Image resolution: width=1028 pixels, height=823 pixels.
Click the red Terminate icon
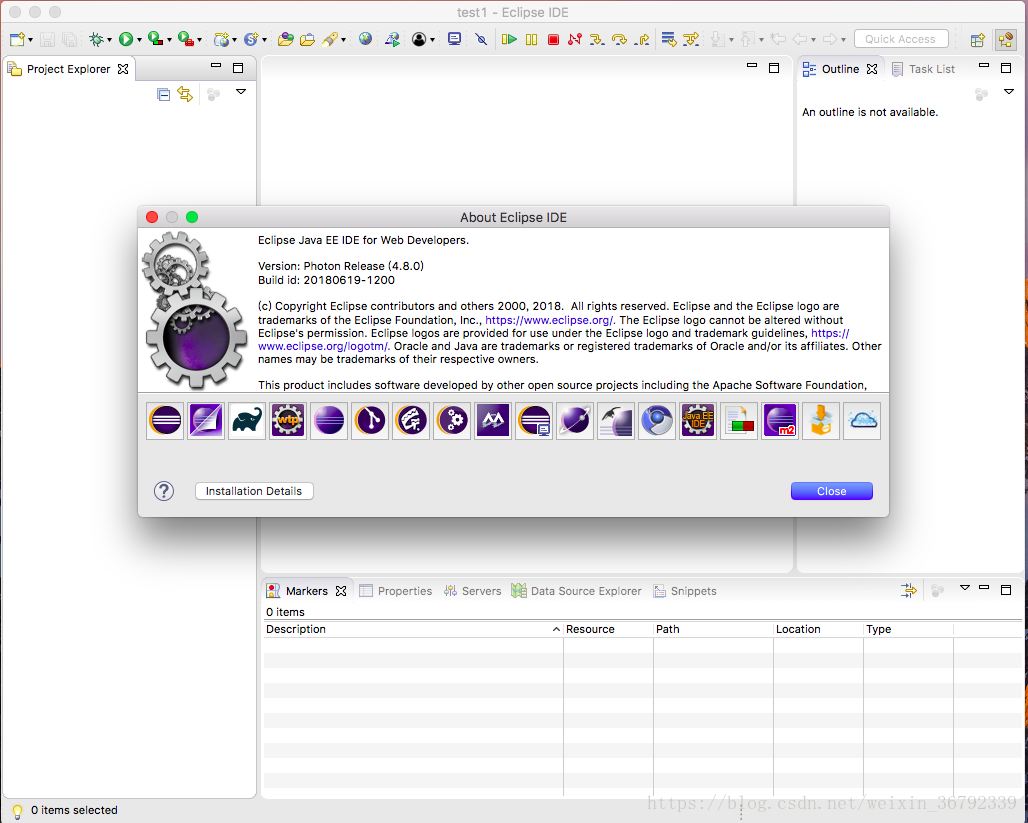[553, 39]
